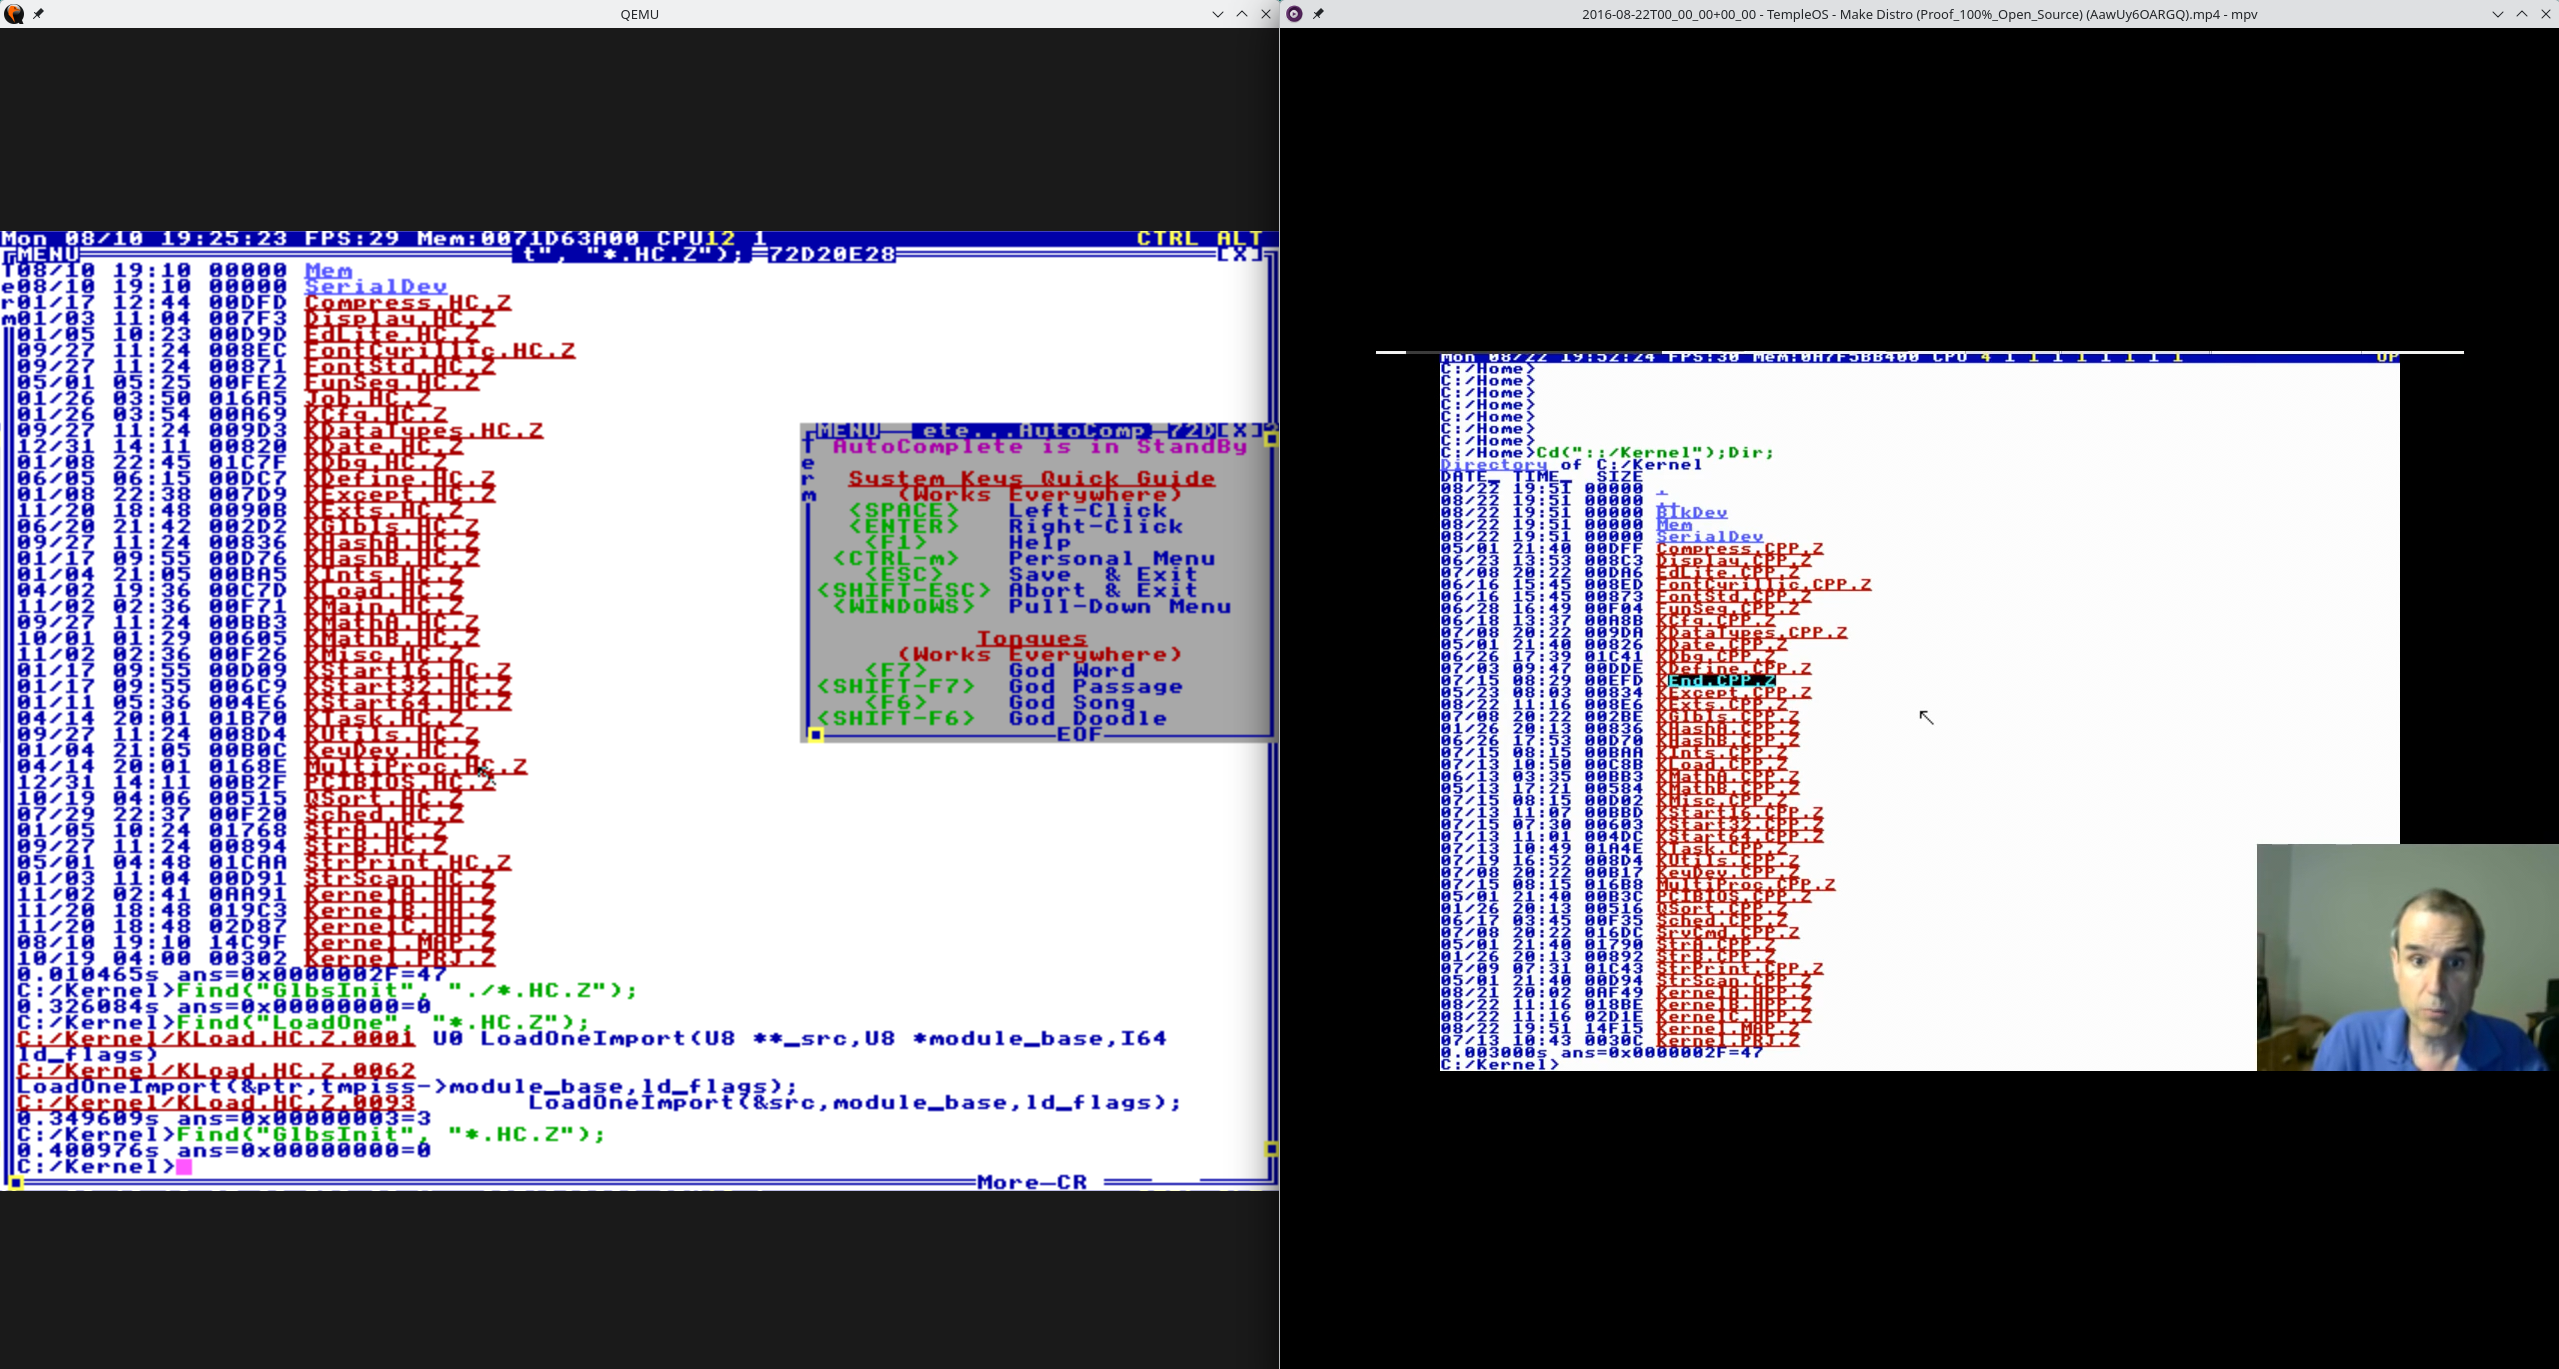Maximize the mpv window

coord(2522,14)
